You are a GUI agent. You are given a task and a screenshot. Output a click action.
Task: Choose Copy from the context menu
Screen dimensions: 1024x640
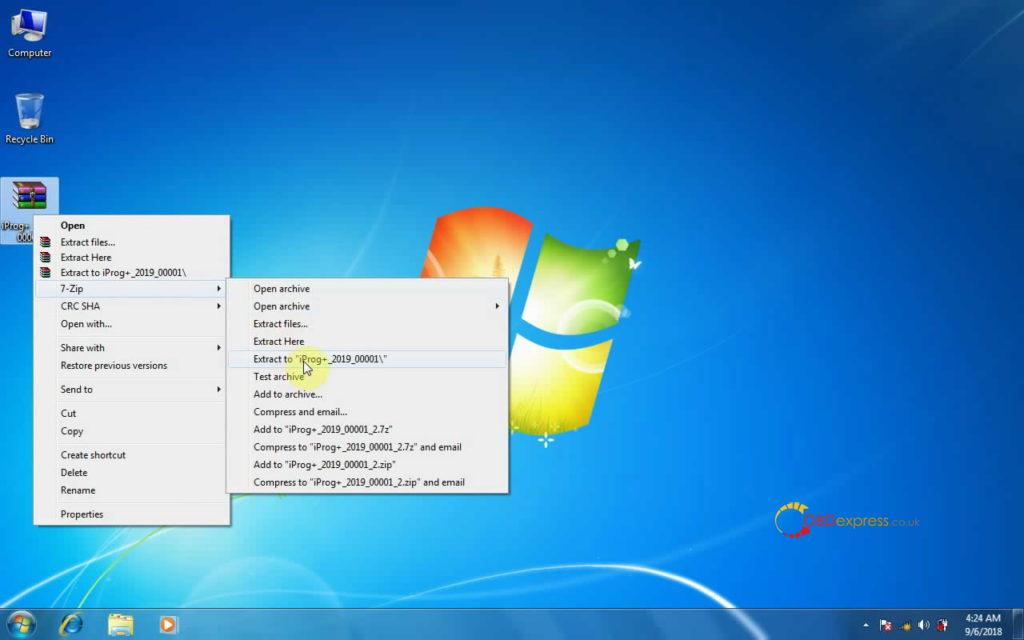[x=132, y=431]
